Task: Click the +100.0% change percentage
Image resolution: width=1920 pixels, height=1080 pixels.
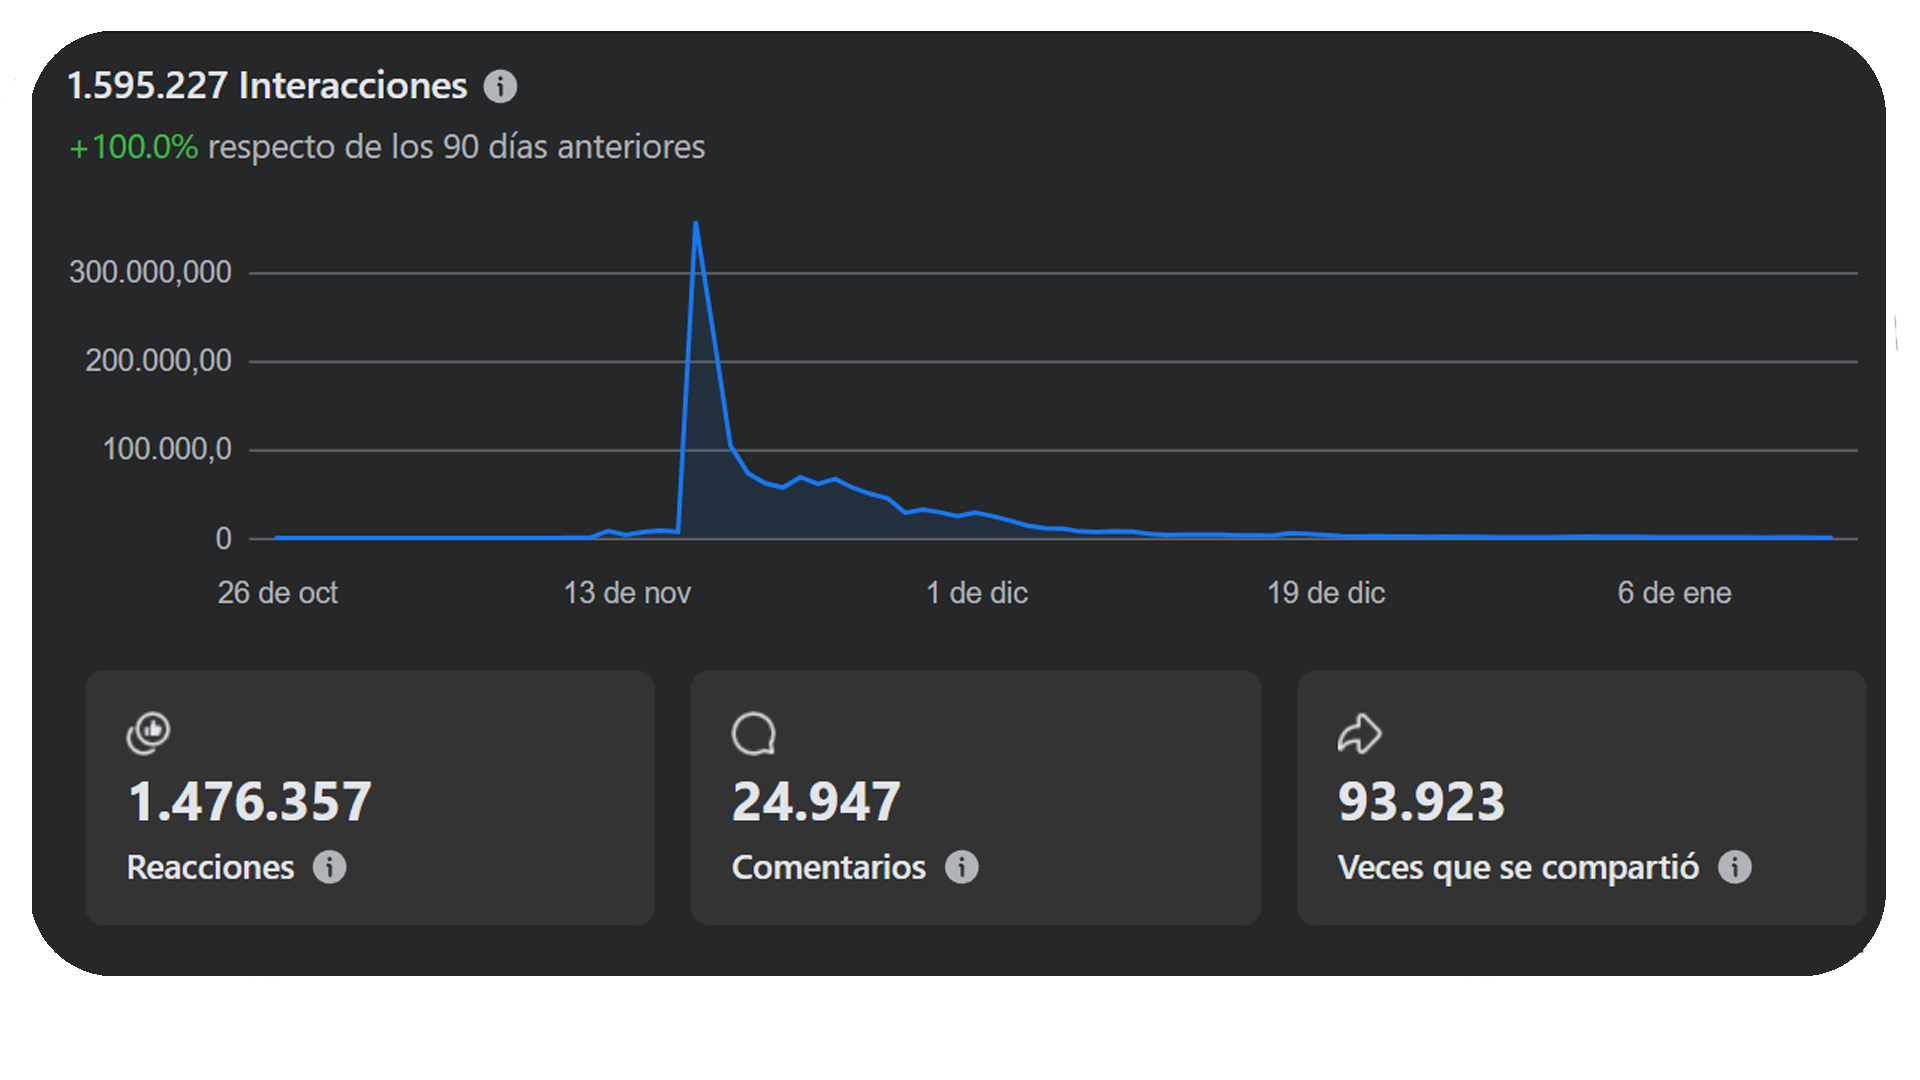Action: 134,147
